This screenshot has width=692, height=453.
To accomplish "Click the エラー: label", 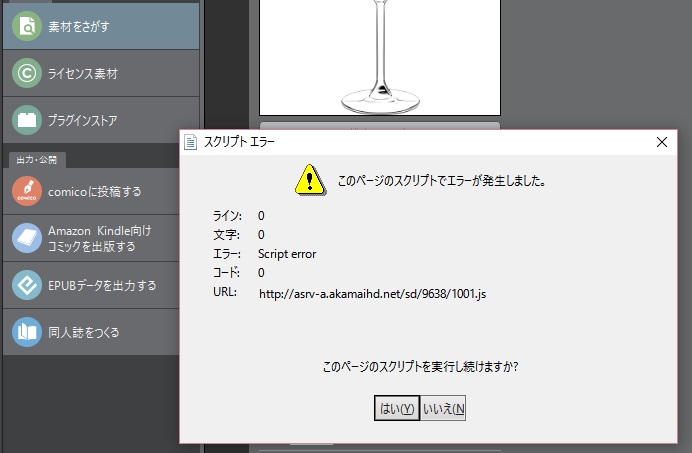I will click(227, 254).
